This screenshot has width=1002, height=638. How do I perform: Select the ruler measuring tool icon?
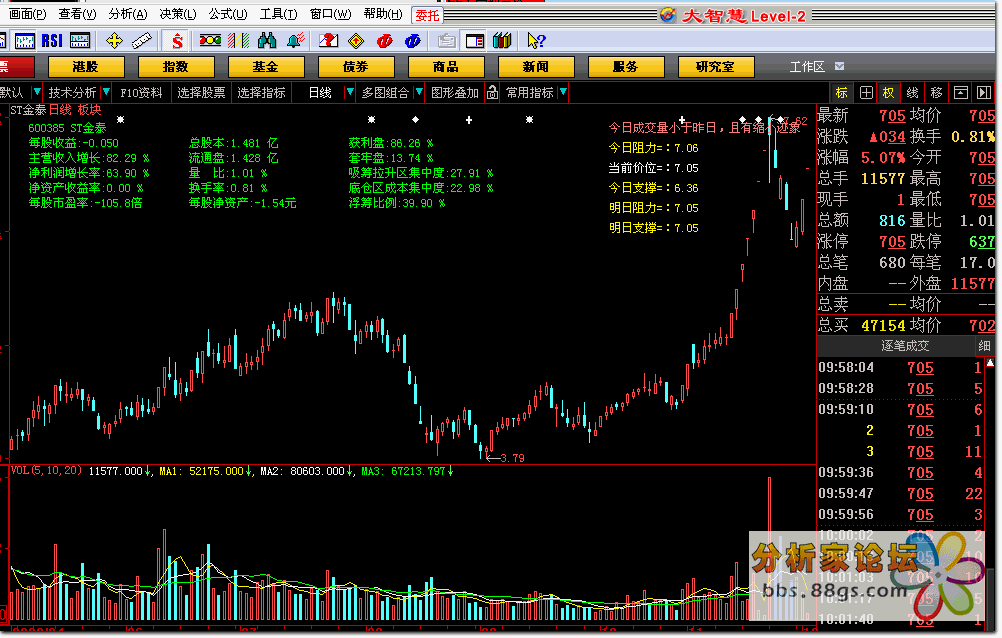[141, 41]
